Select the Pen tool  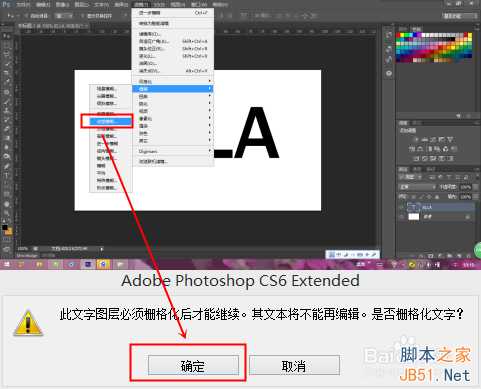point(6,166)
